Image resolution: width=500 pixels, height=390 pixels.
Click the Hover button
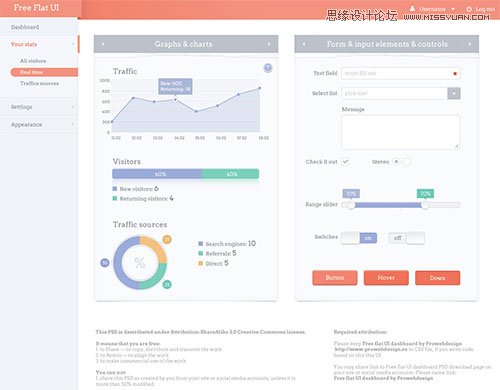386,278
